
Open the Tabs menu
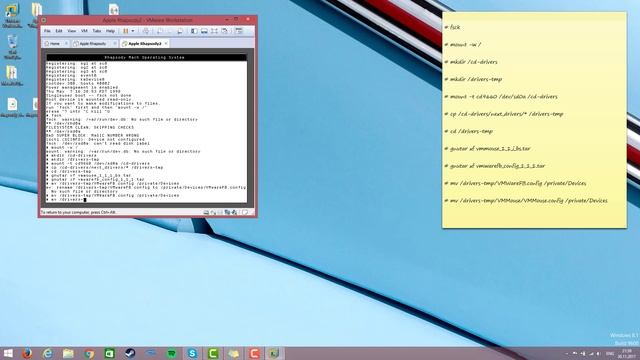pos(97,31)
